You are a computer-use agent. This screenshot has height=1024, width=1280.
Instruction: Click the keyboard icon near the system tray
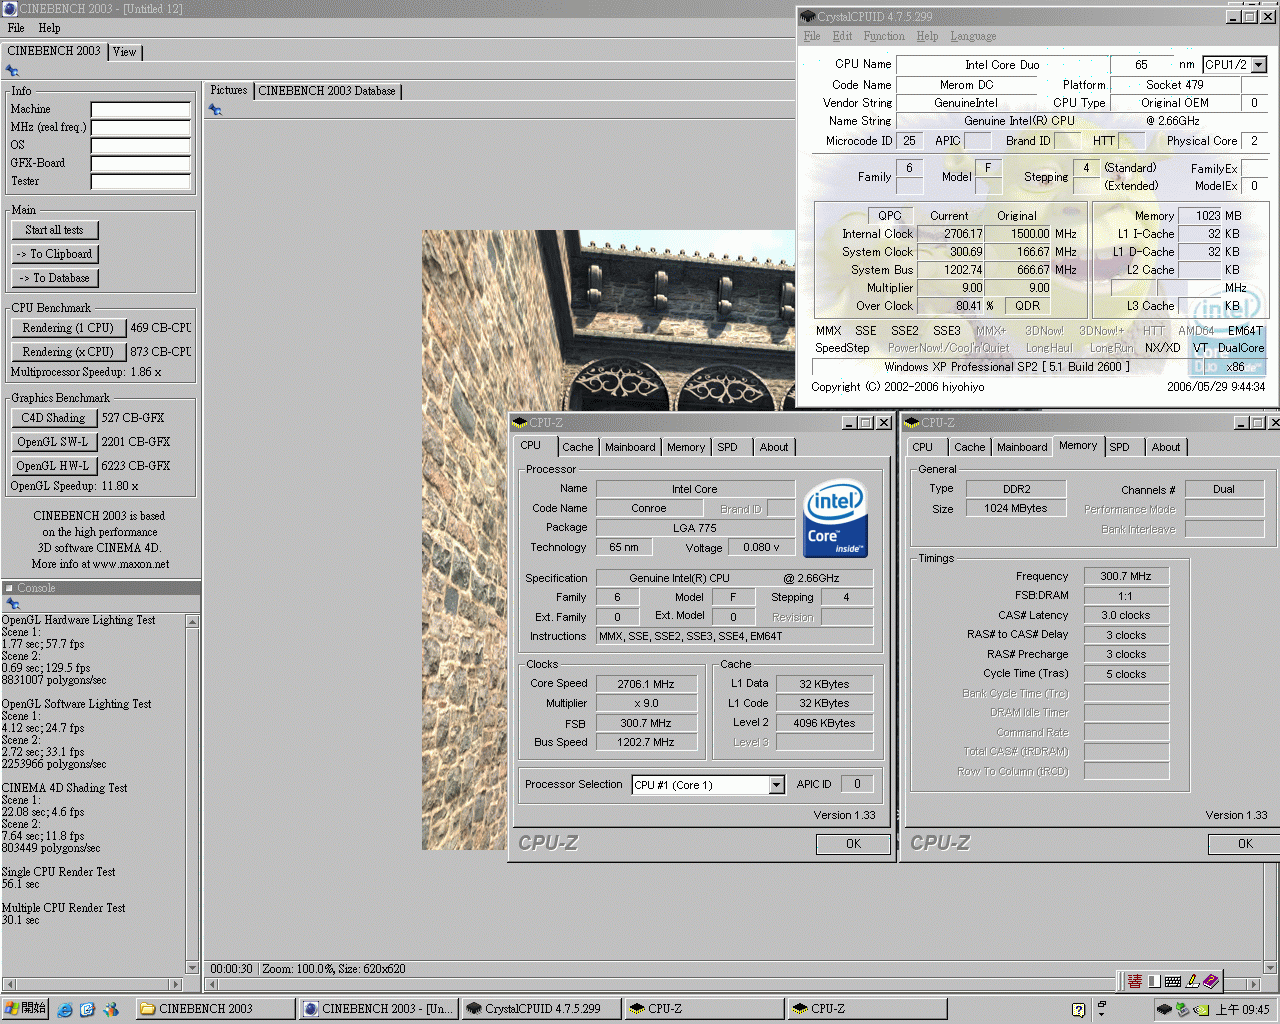[x=1173, y=982]
